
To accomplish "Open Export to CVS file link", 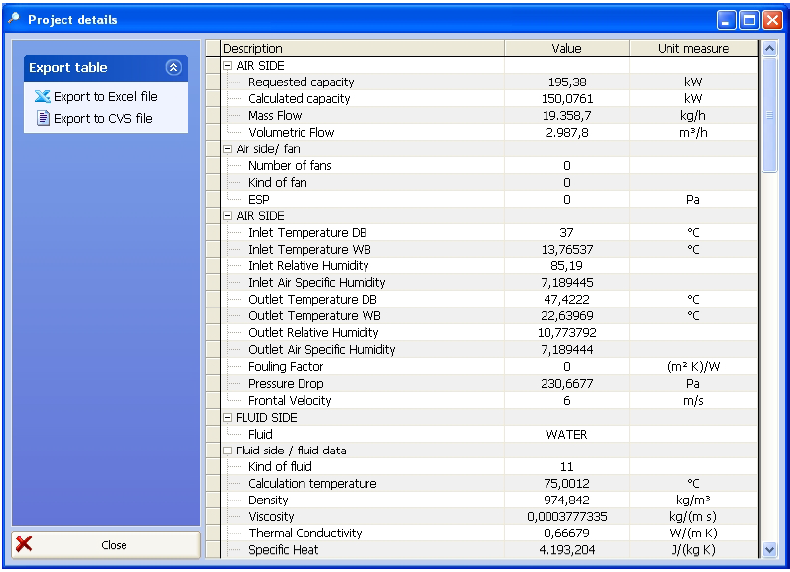I will (x=103, y=118).
